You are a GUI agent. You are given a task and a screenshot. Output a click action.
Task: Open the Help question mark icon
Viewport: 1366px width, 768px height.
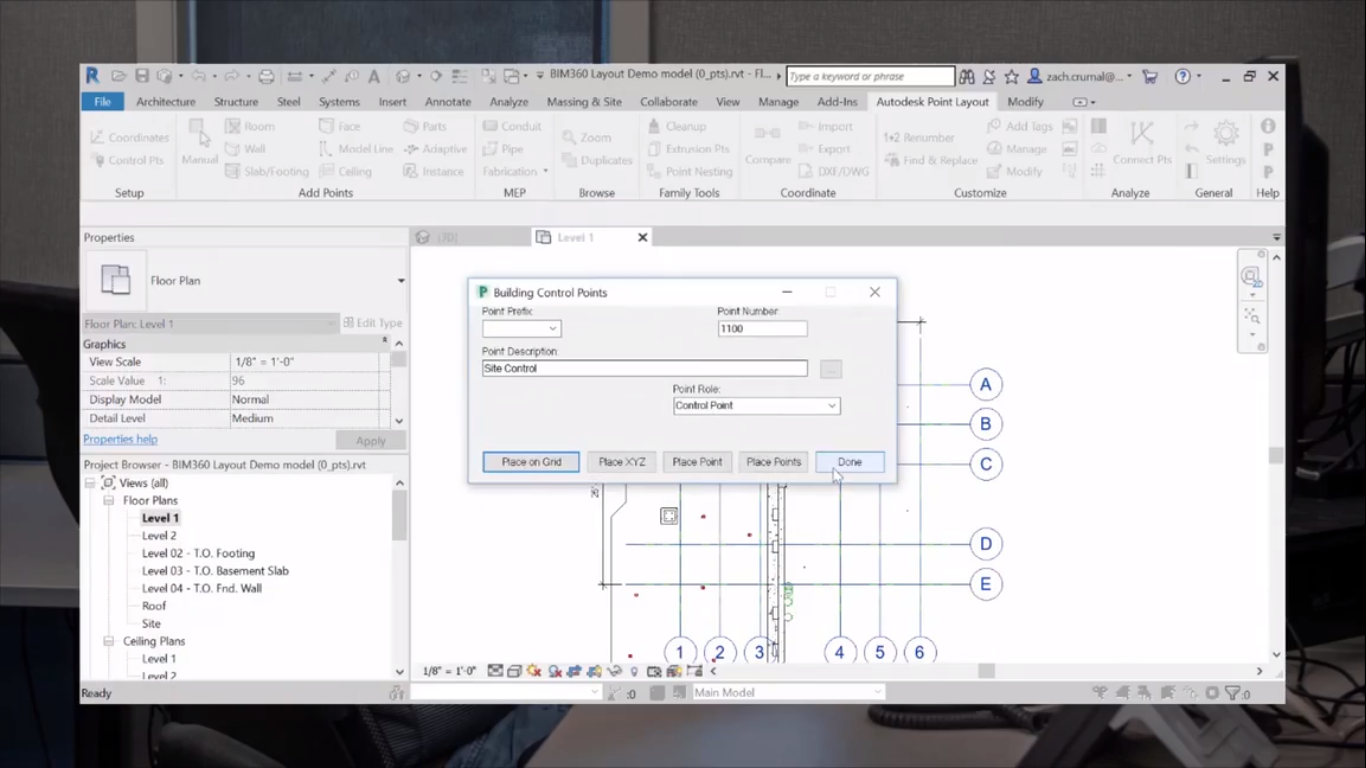click(1182, 76)
